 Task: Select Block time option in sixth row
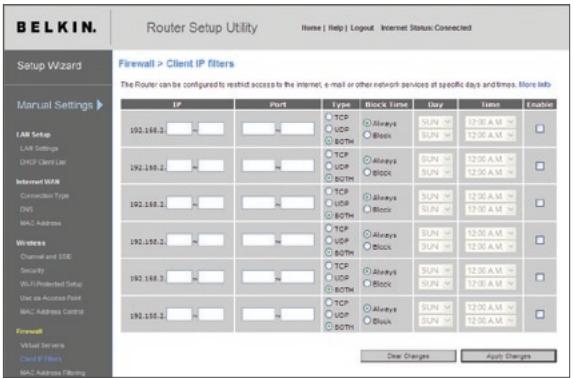coord(367,321)
